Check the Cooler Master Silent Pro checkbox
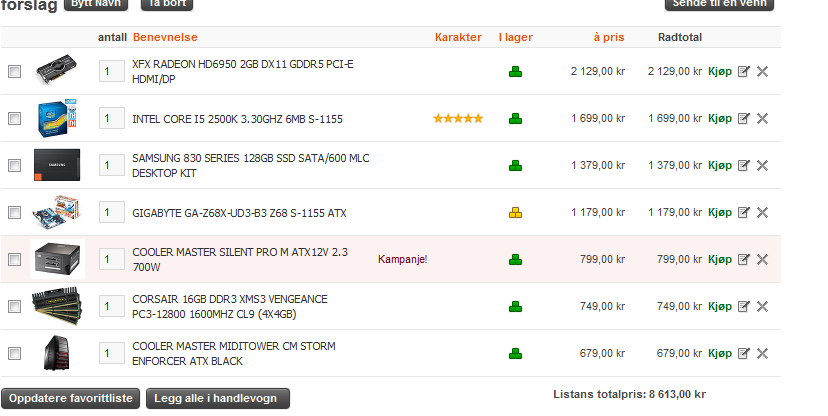This screenshot has height=416, width=828. [x=14, y=259]
